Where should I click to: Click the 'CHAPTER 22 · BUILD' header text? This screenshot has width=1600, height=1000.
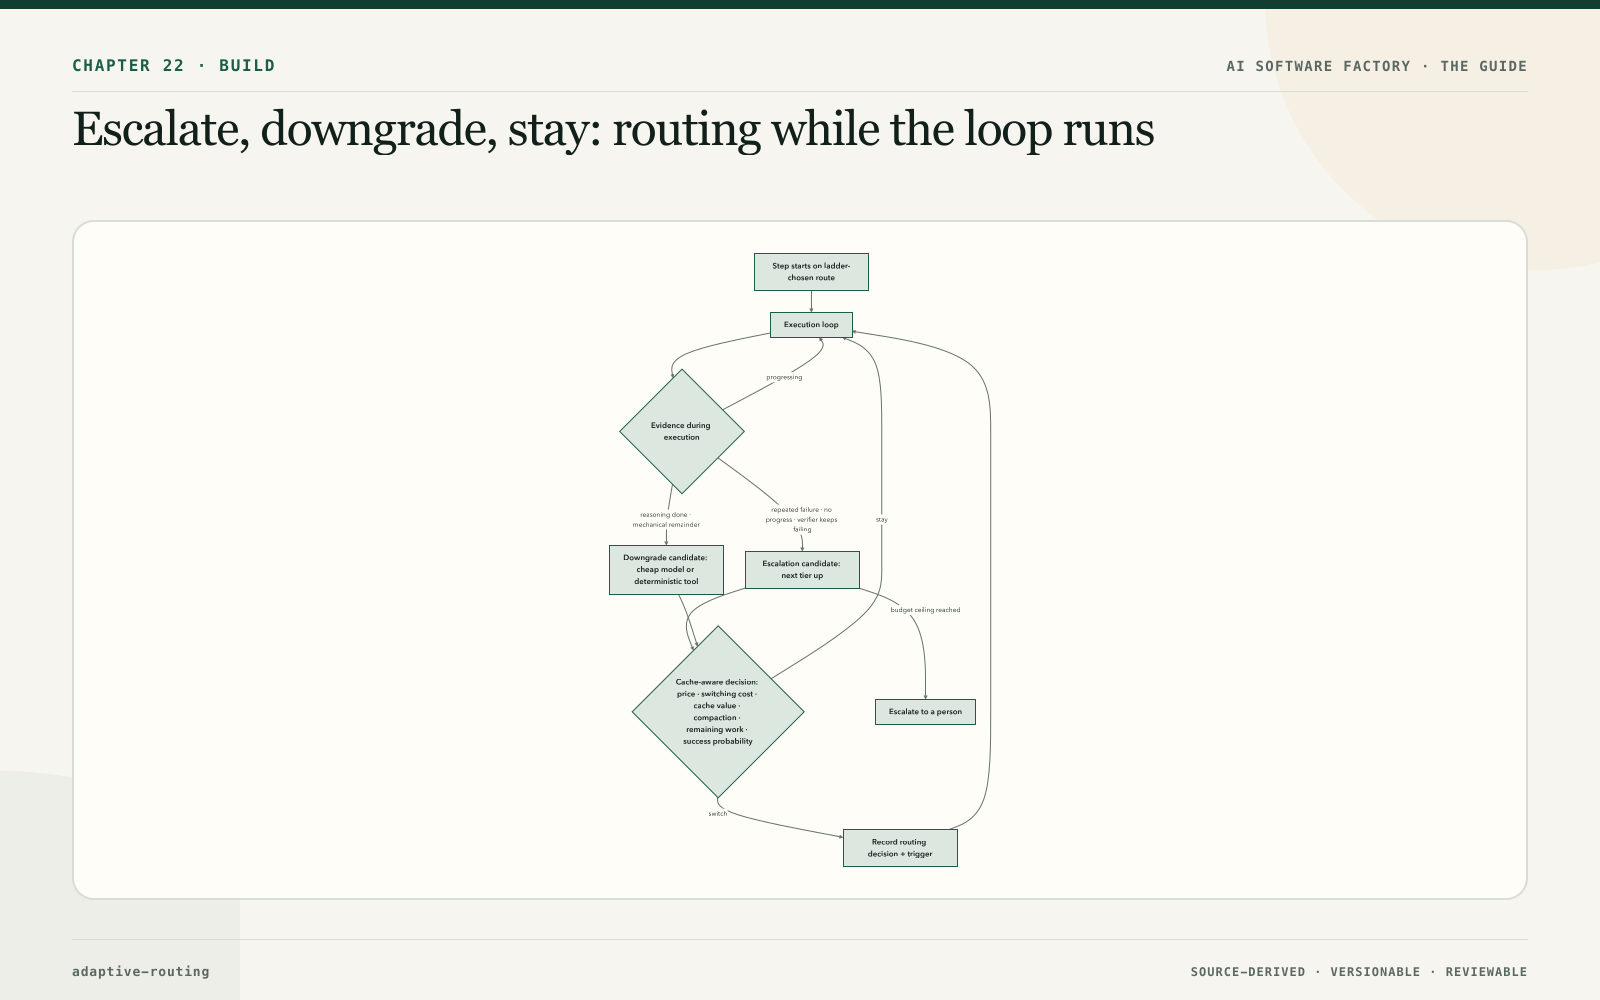click(174, 66)
